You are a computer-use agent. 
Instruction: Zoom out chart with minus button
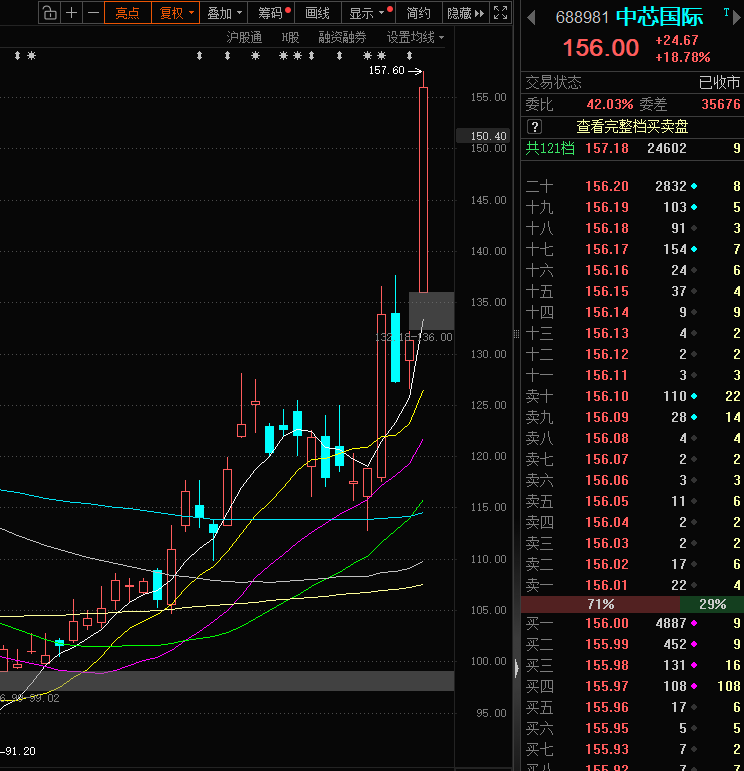pyautogui.click(x=93, y=13)
